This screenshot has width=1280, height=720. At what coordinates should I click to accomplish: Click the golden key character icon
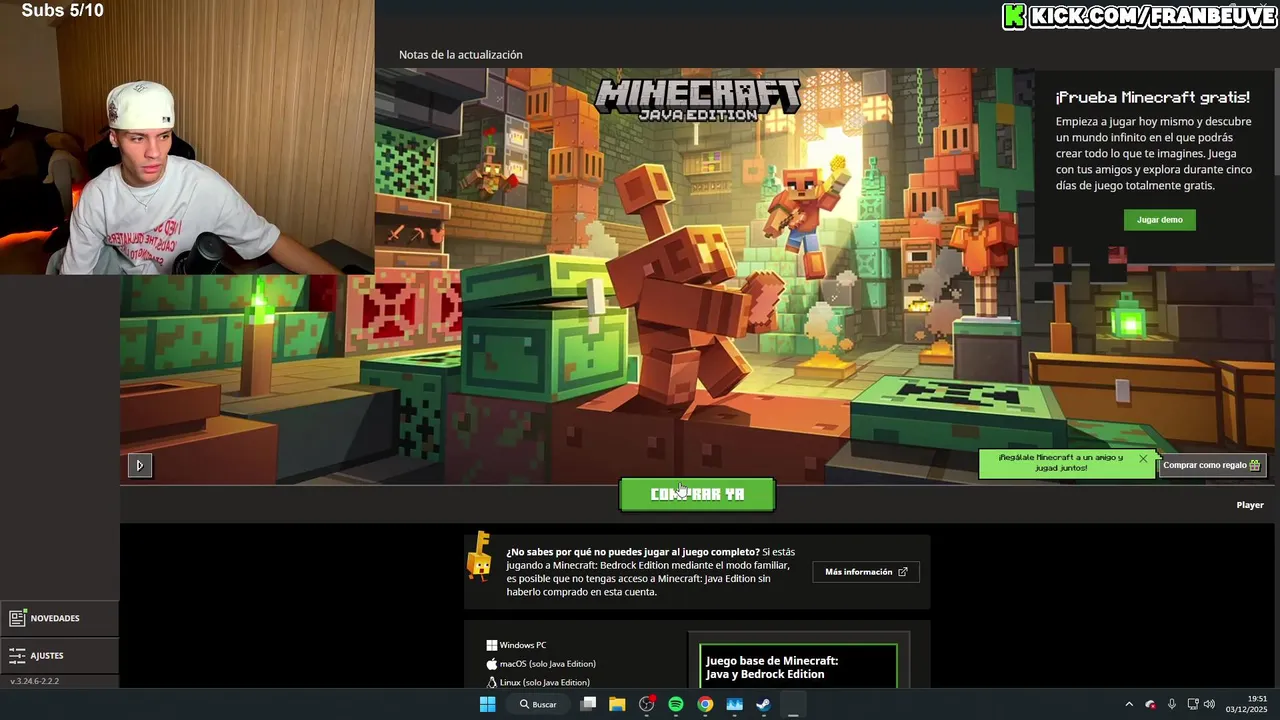tap(480, 556)
